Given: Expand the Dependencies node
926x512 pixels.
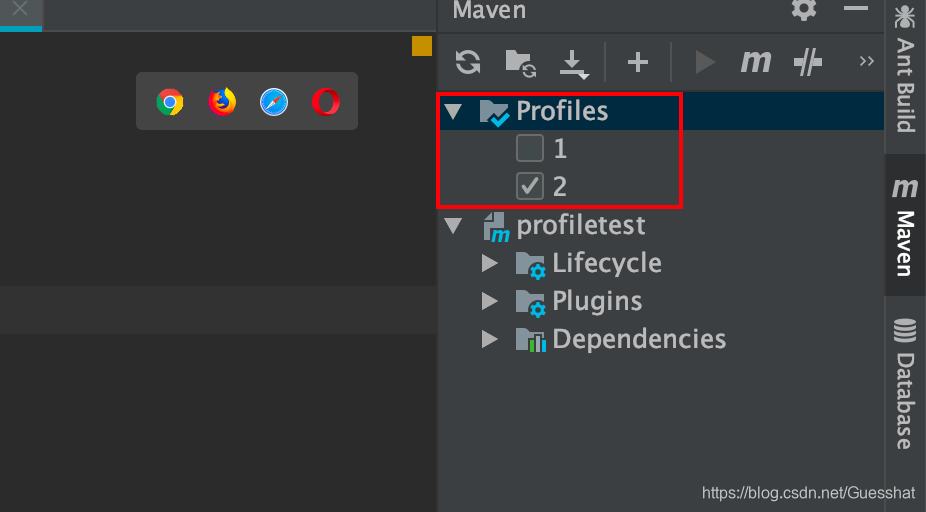Looking at the screenshot, I should pos(490,339).
